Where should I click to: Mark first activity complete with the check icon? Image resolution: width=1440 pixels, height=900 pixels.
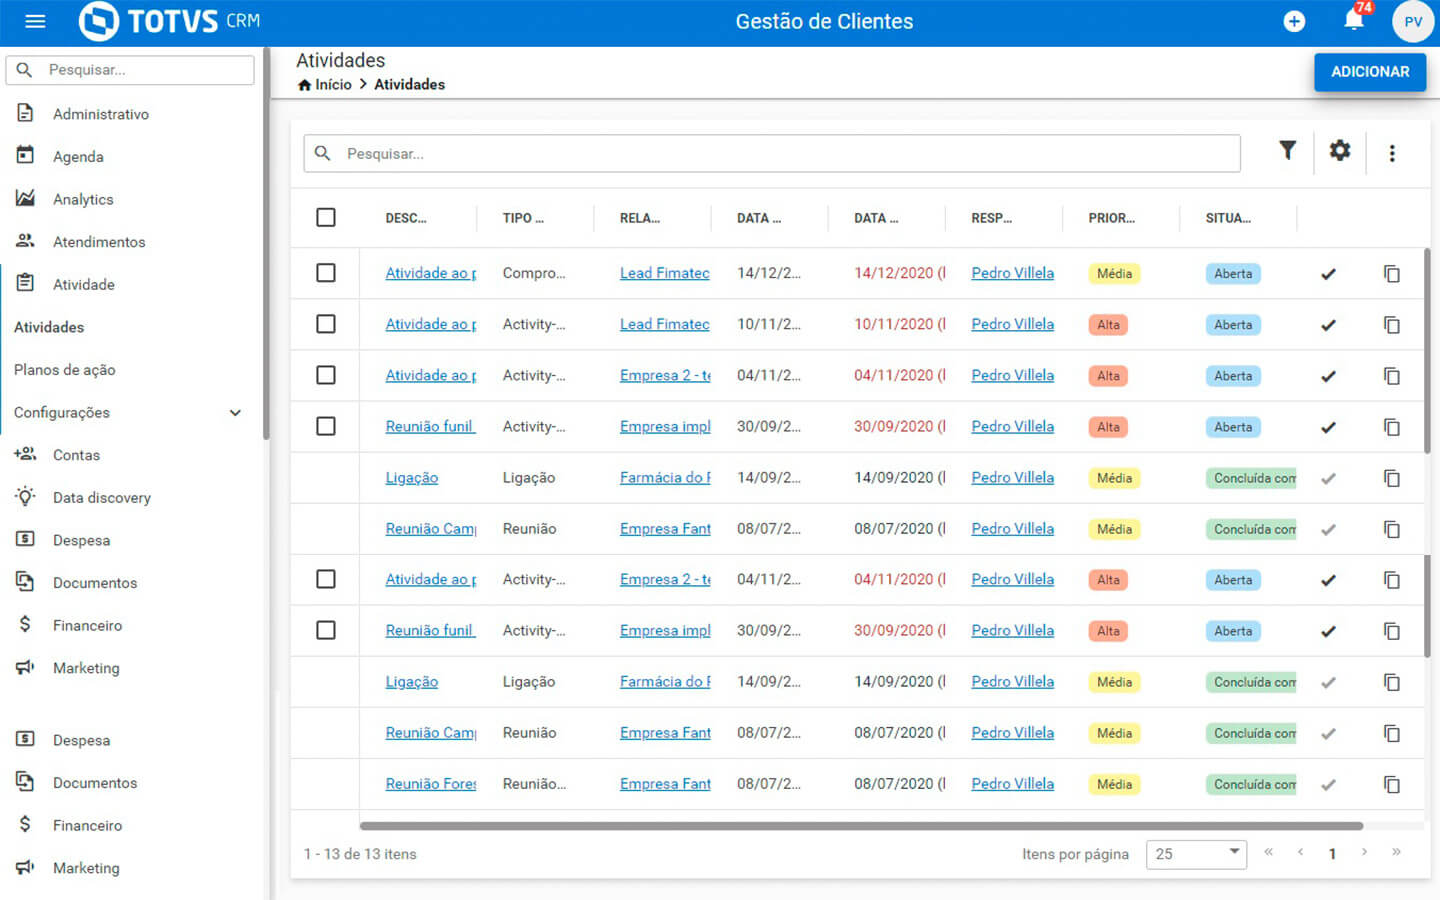[1328, 274]
